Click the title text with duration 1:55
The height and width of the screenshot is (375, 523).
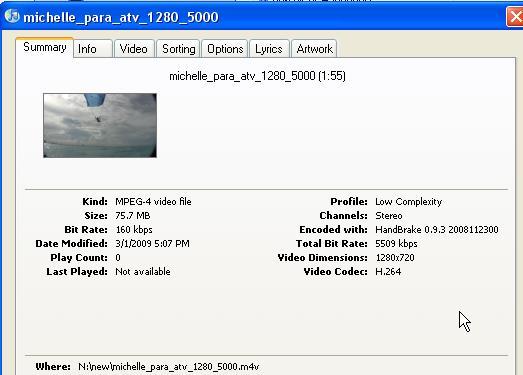(257, 76)
